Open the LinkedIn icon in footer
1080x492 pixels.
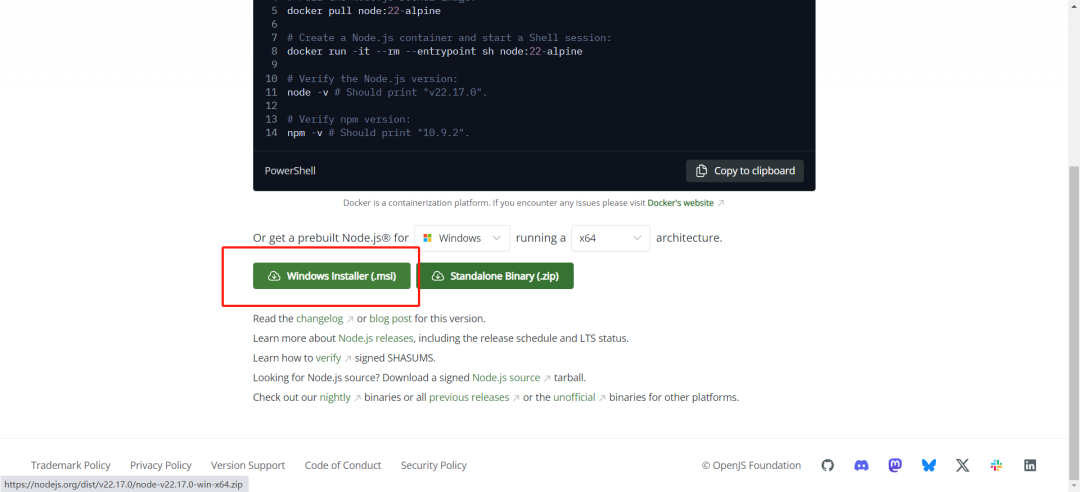pos(1030,465)
